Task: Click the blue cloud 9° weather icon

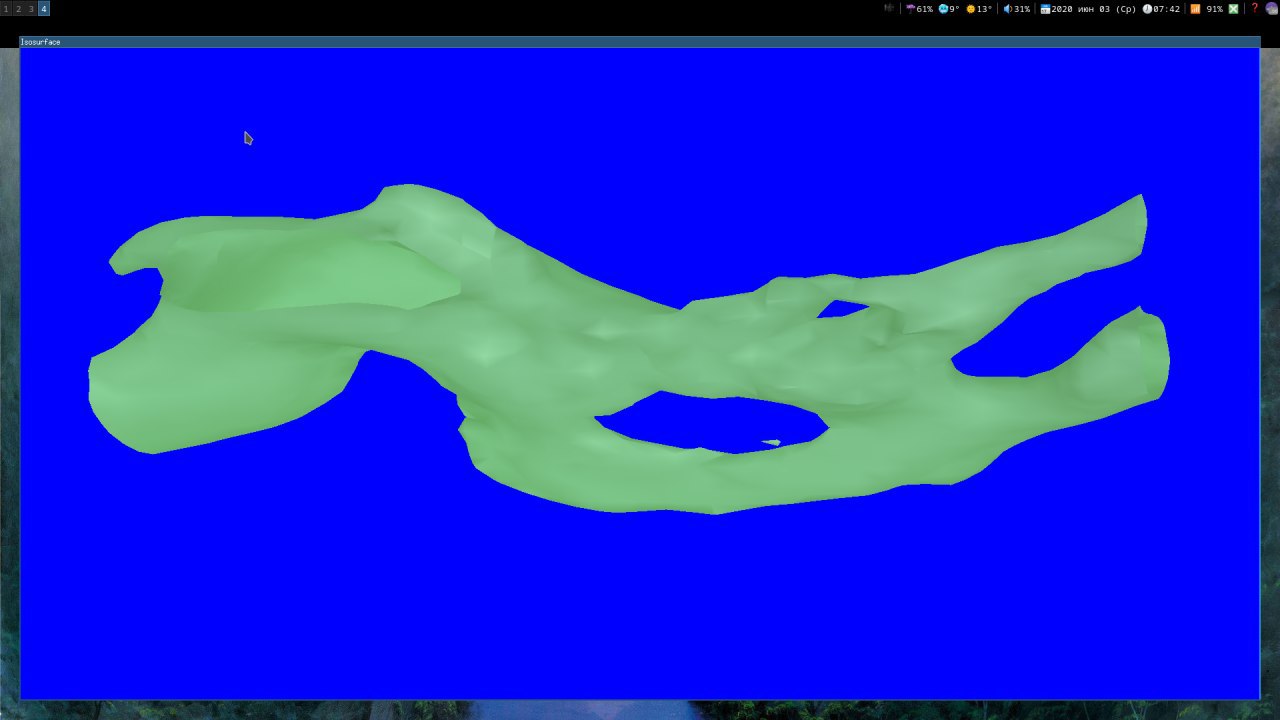Action: (943, 8)
